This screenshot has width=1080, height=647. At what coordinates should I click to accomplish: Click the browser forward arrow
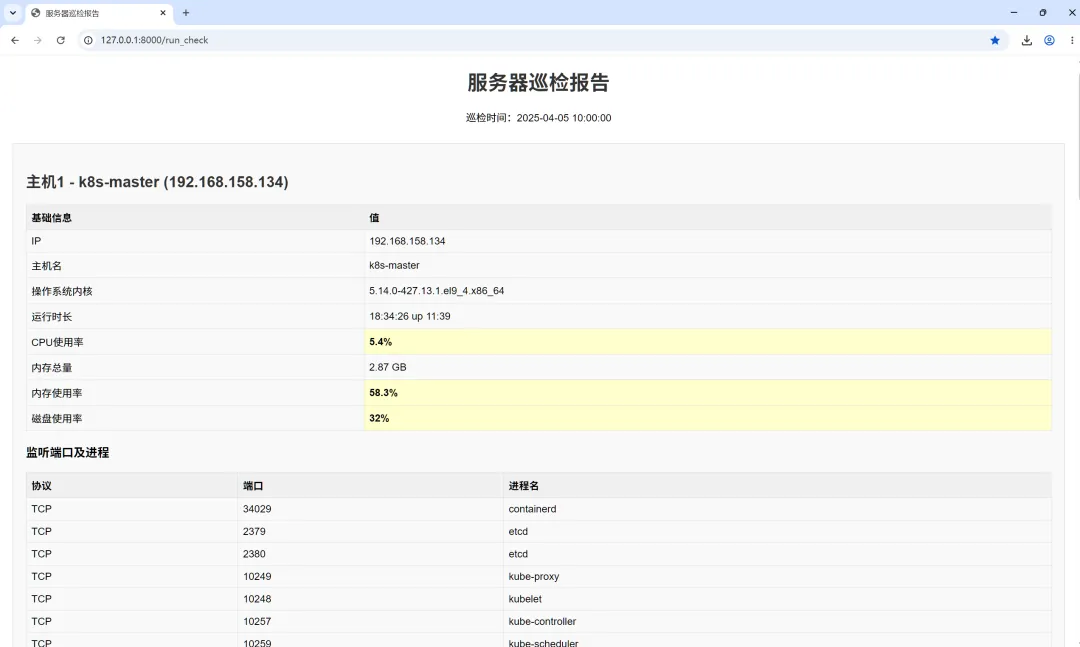pyautogui.click(x=37, y=41)
